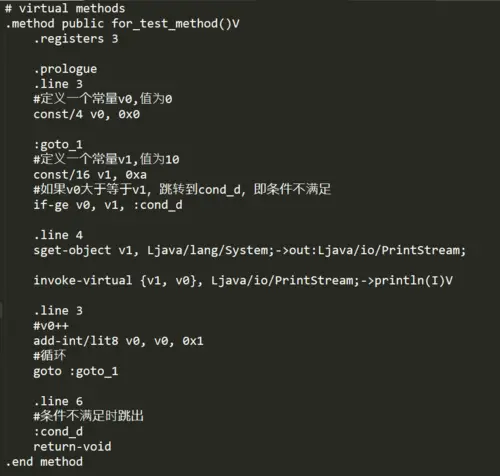Click the 'const/4 v0, 0x0' instruction
This screenshot has height=476, width=500.
point(87,114)
